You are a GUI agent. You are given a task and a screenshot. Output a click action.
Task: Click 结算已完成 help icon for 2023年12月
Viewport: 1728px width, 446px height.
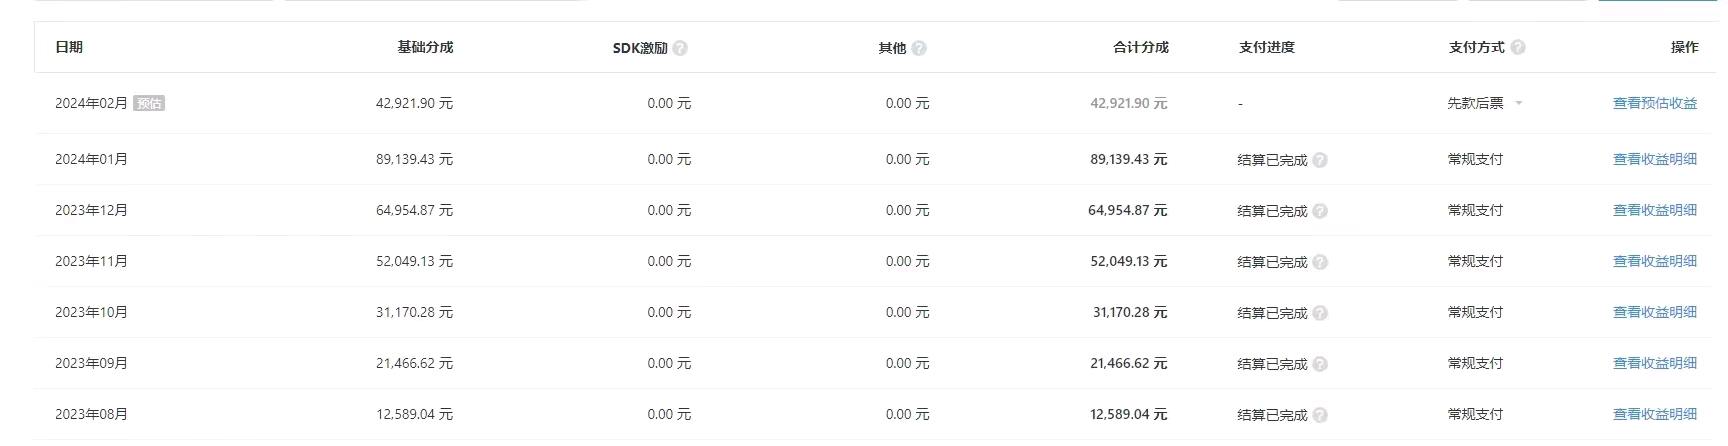point(1320,211)
